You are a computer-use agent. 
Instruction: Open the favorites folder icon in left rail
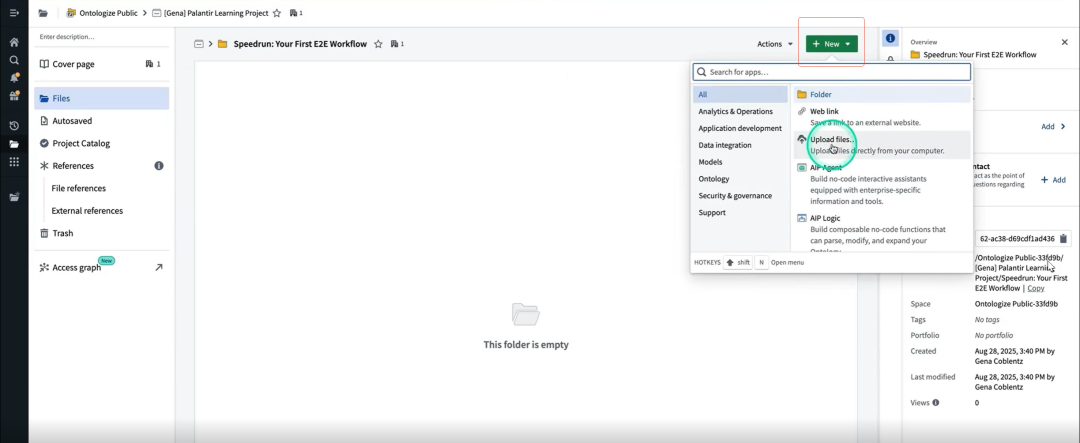[14, 197]
